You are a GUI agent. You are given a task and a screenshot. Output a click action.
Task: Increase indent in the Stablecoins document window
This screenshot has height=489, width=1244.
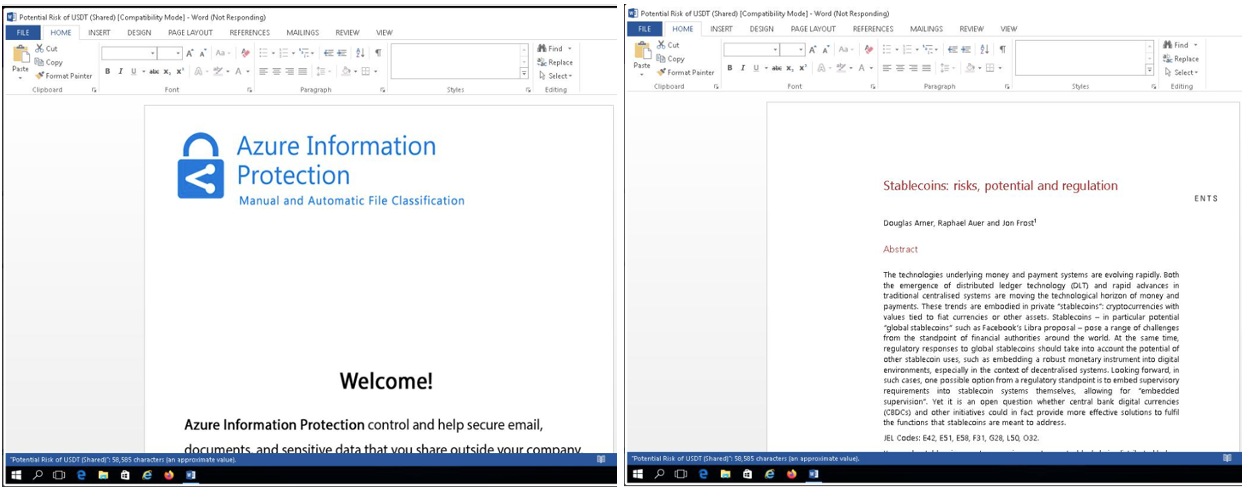967,49
